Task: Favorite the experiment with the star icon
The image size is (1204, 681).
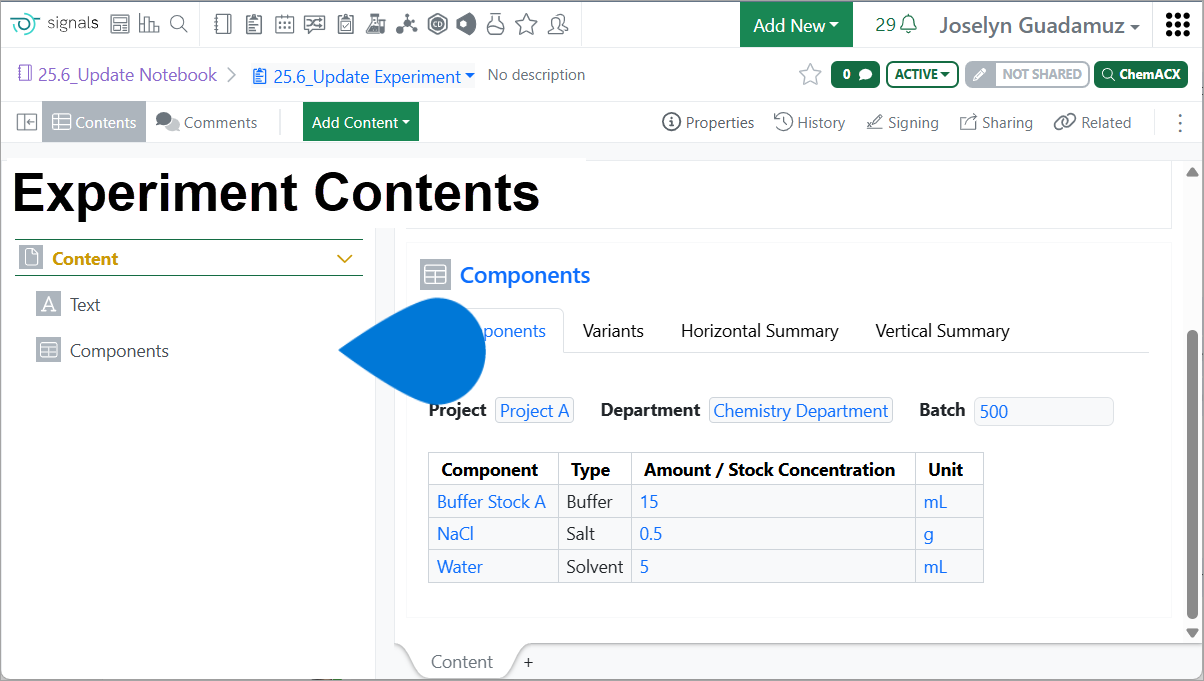Action: [810, 75]
